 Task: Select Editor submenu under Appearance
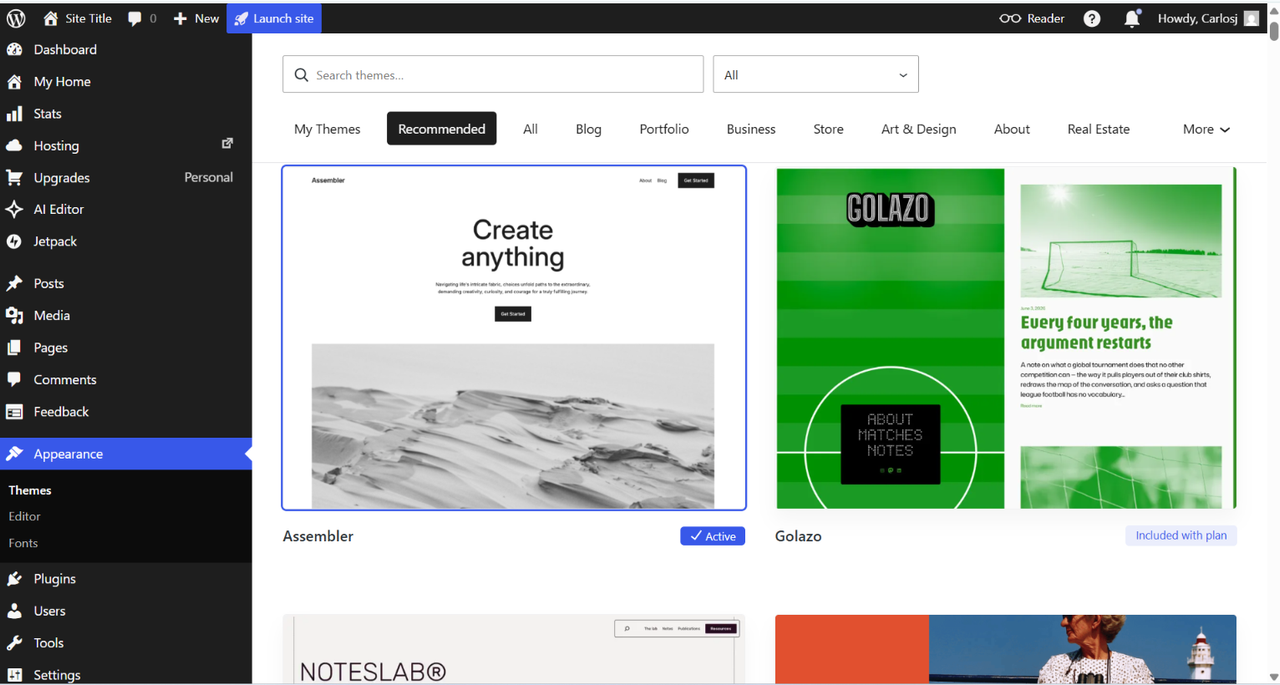[24, 516]
